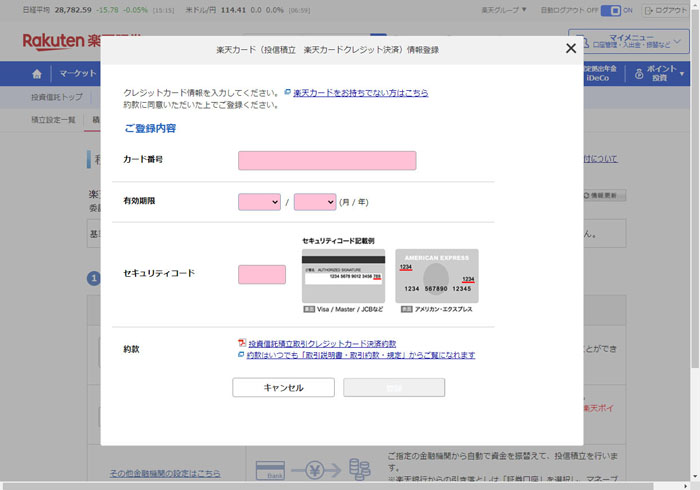Image resolution: width=700 pixels, height=490 pixels.
Task: Click the Rakuten logo
Action: click(x=60, y=41)
